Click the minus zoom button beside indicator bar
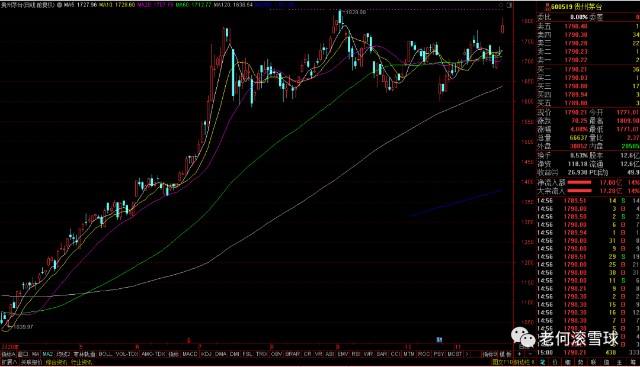The height and width of the screenshot is (367, 640). coord(530,354)
